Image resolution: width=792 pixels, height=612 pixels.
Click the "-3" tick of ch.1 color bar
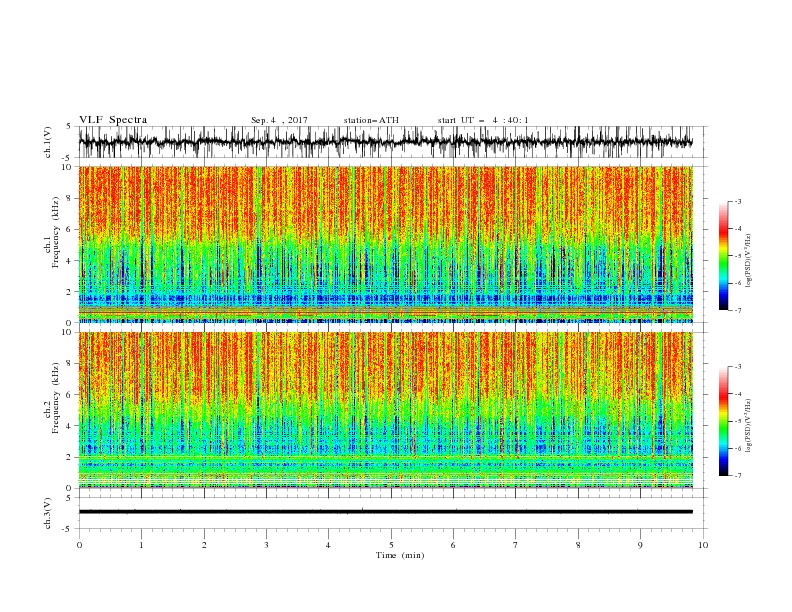(737, 201)
